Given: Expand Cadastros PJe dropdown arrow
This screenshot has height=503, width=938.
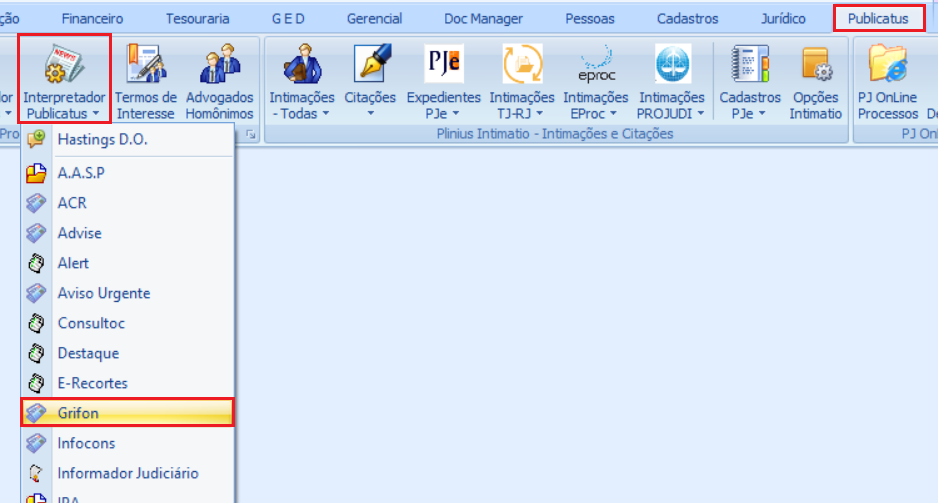Looking at the screenshot, I should [762, 114].
